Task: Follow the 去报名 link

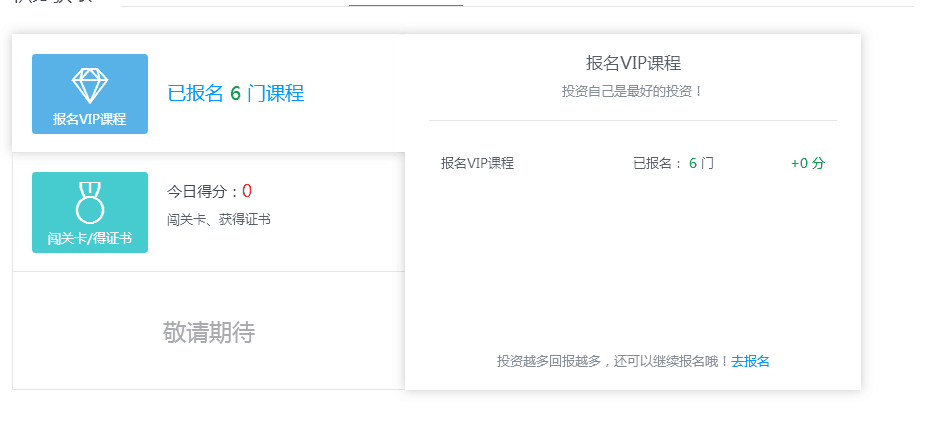Action: pyautogui.click(x=750, y=361)
